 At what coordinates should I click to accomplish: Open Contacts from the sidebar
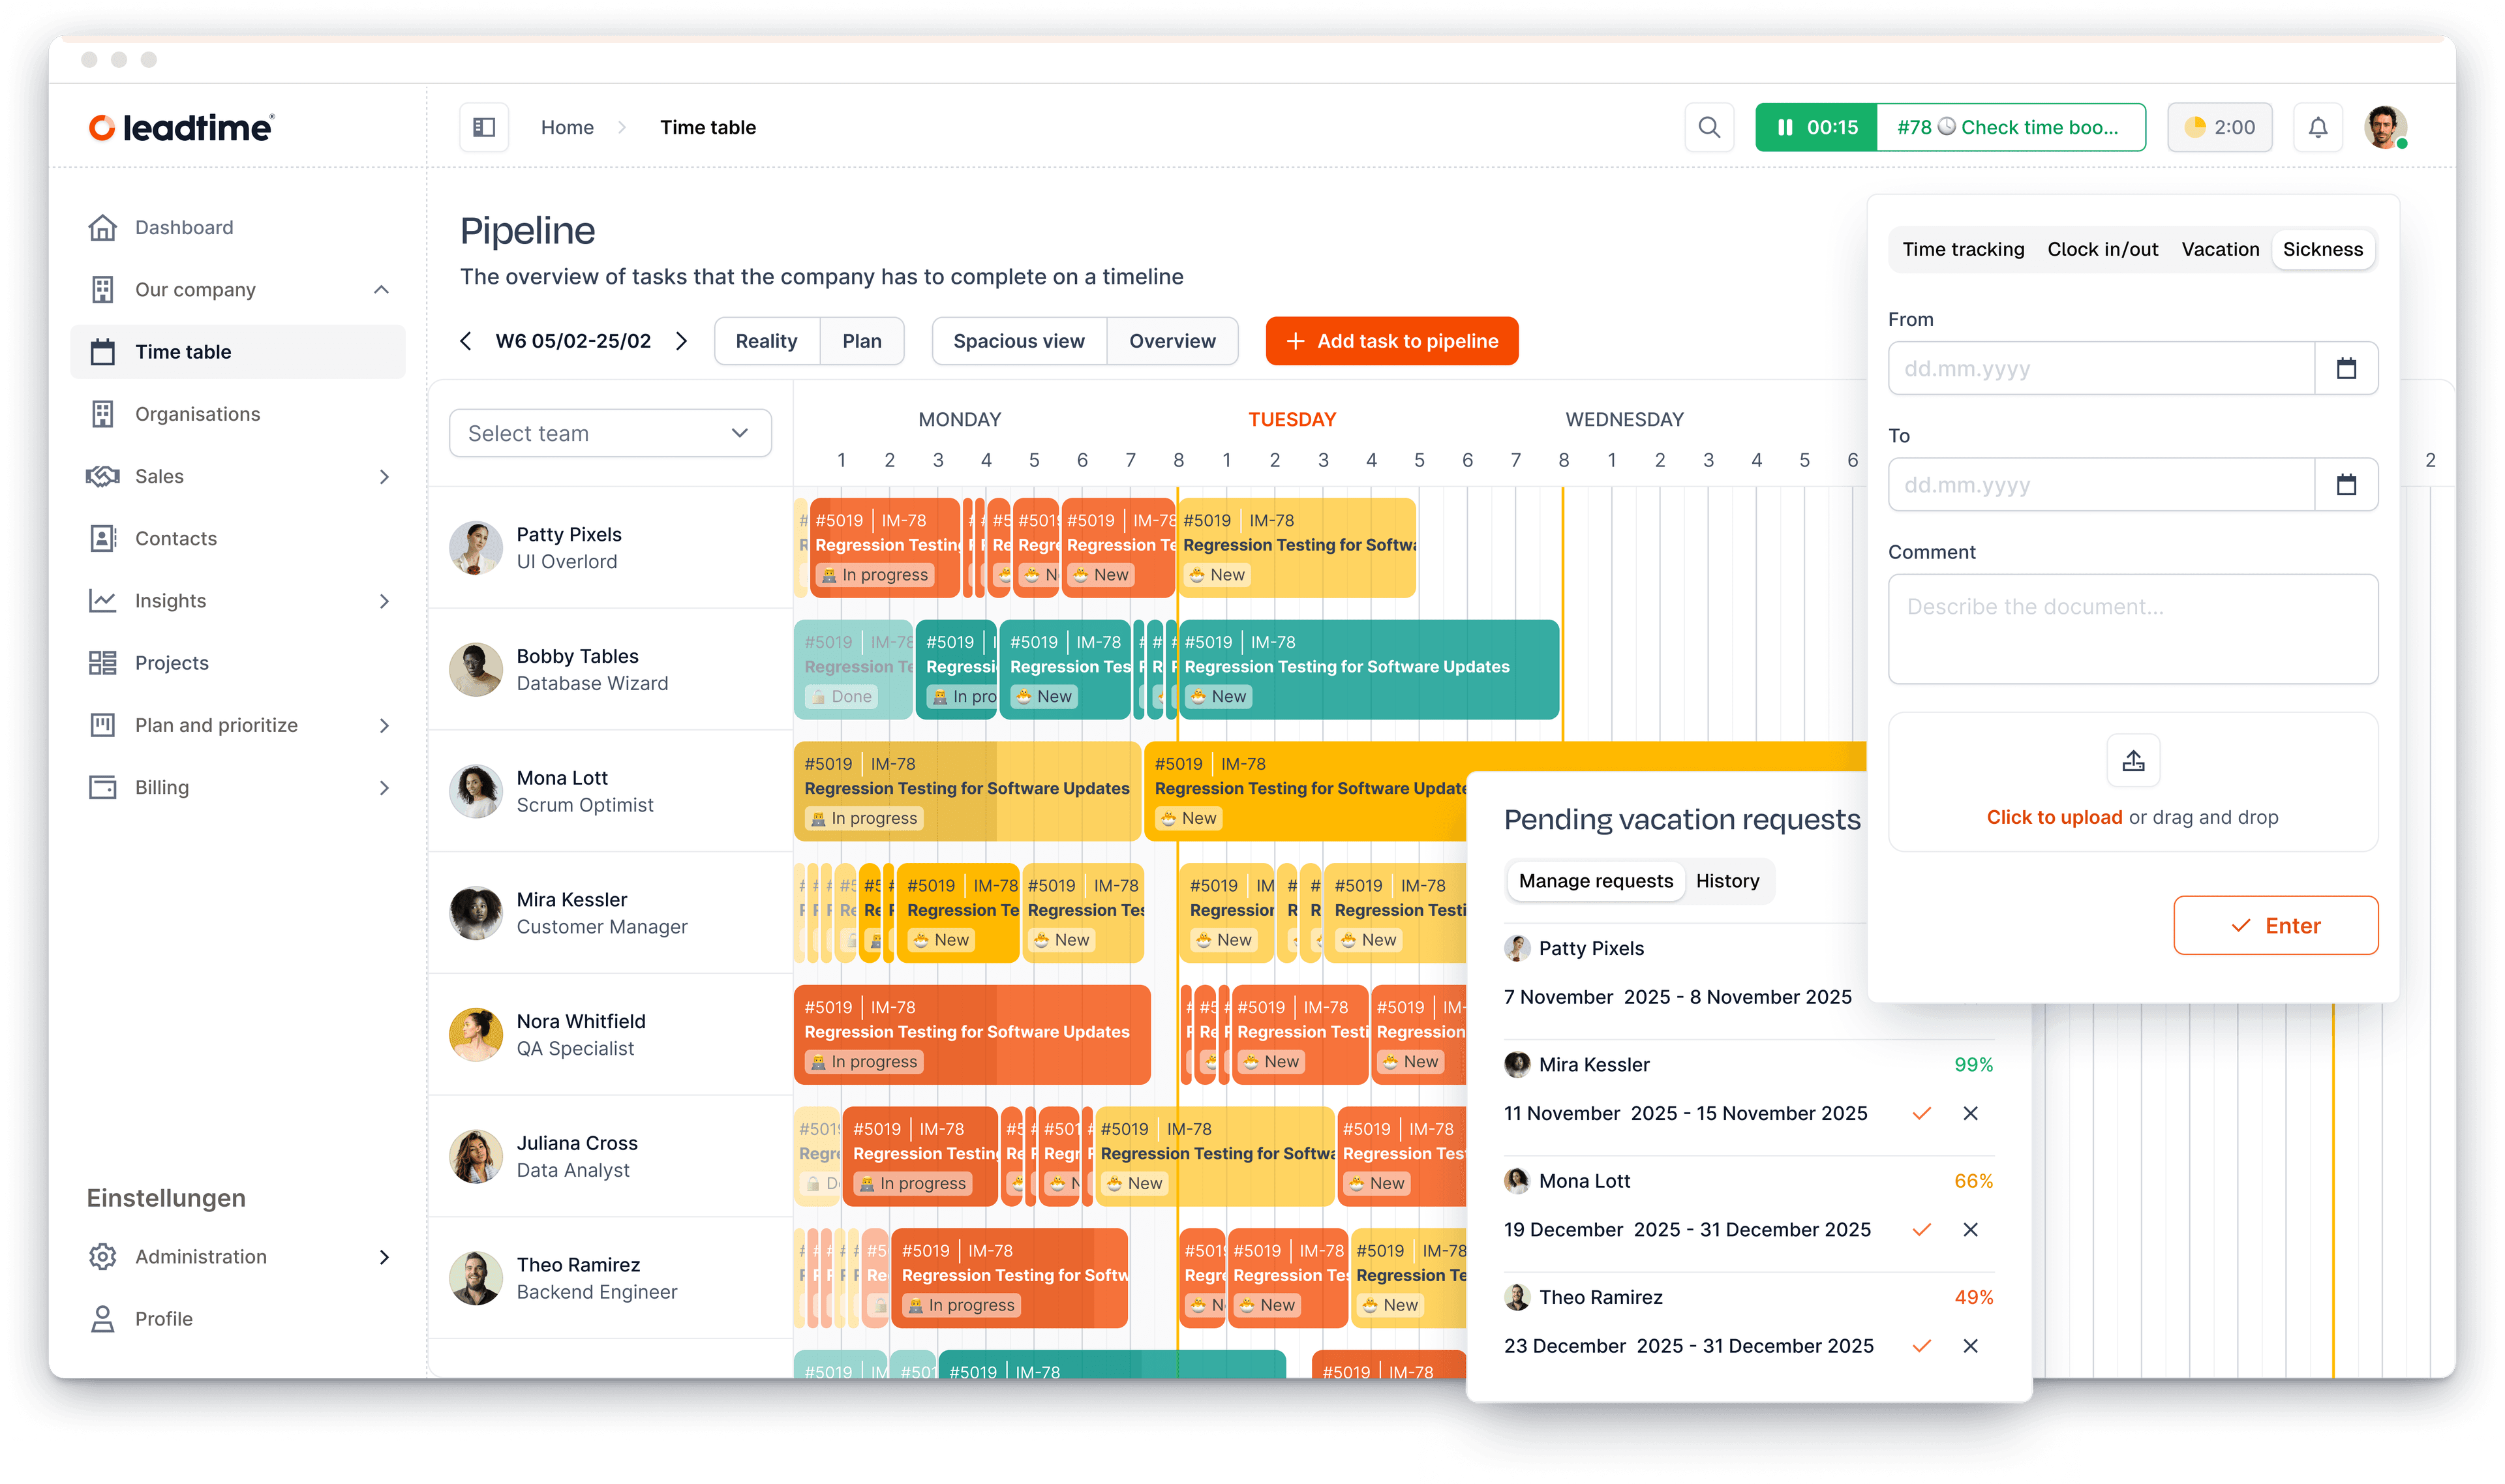(x=176, y=538)
